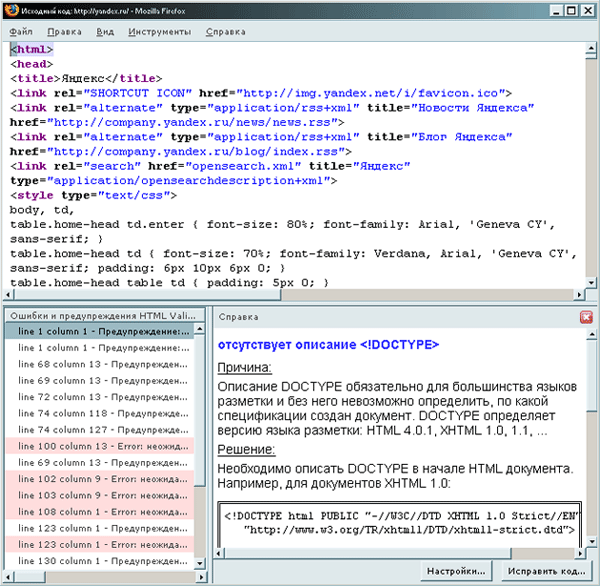Click the favicon.ico URL in source code
The image size is (600, 586).
coord(370,93)
